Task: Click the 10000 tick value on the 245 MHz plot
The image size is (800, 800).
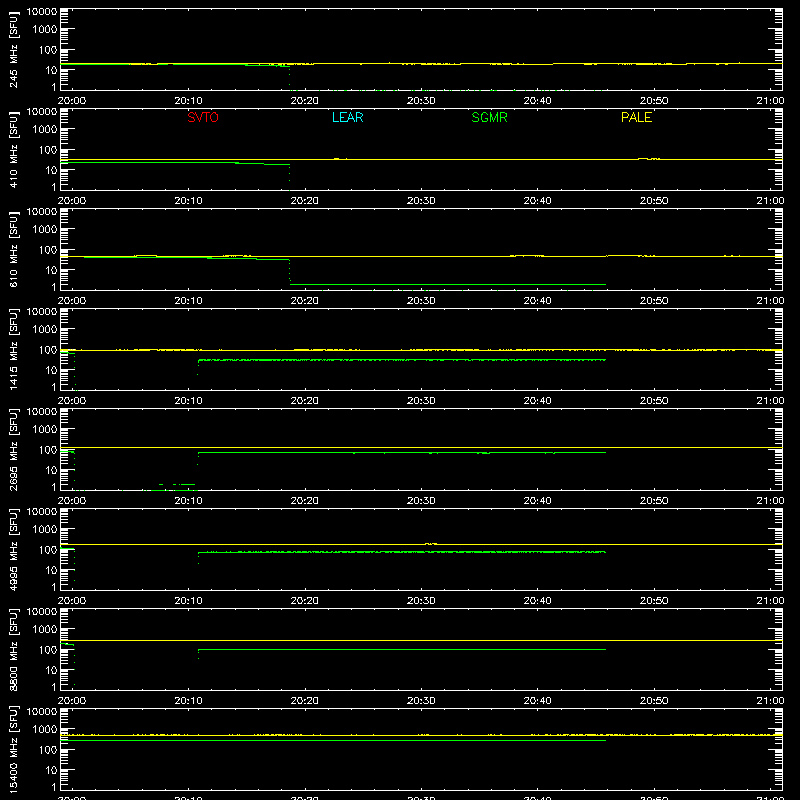Action: tap(42, 12)
